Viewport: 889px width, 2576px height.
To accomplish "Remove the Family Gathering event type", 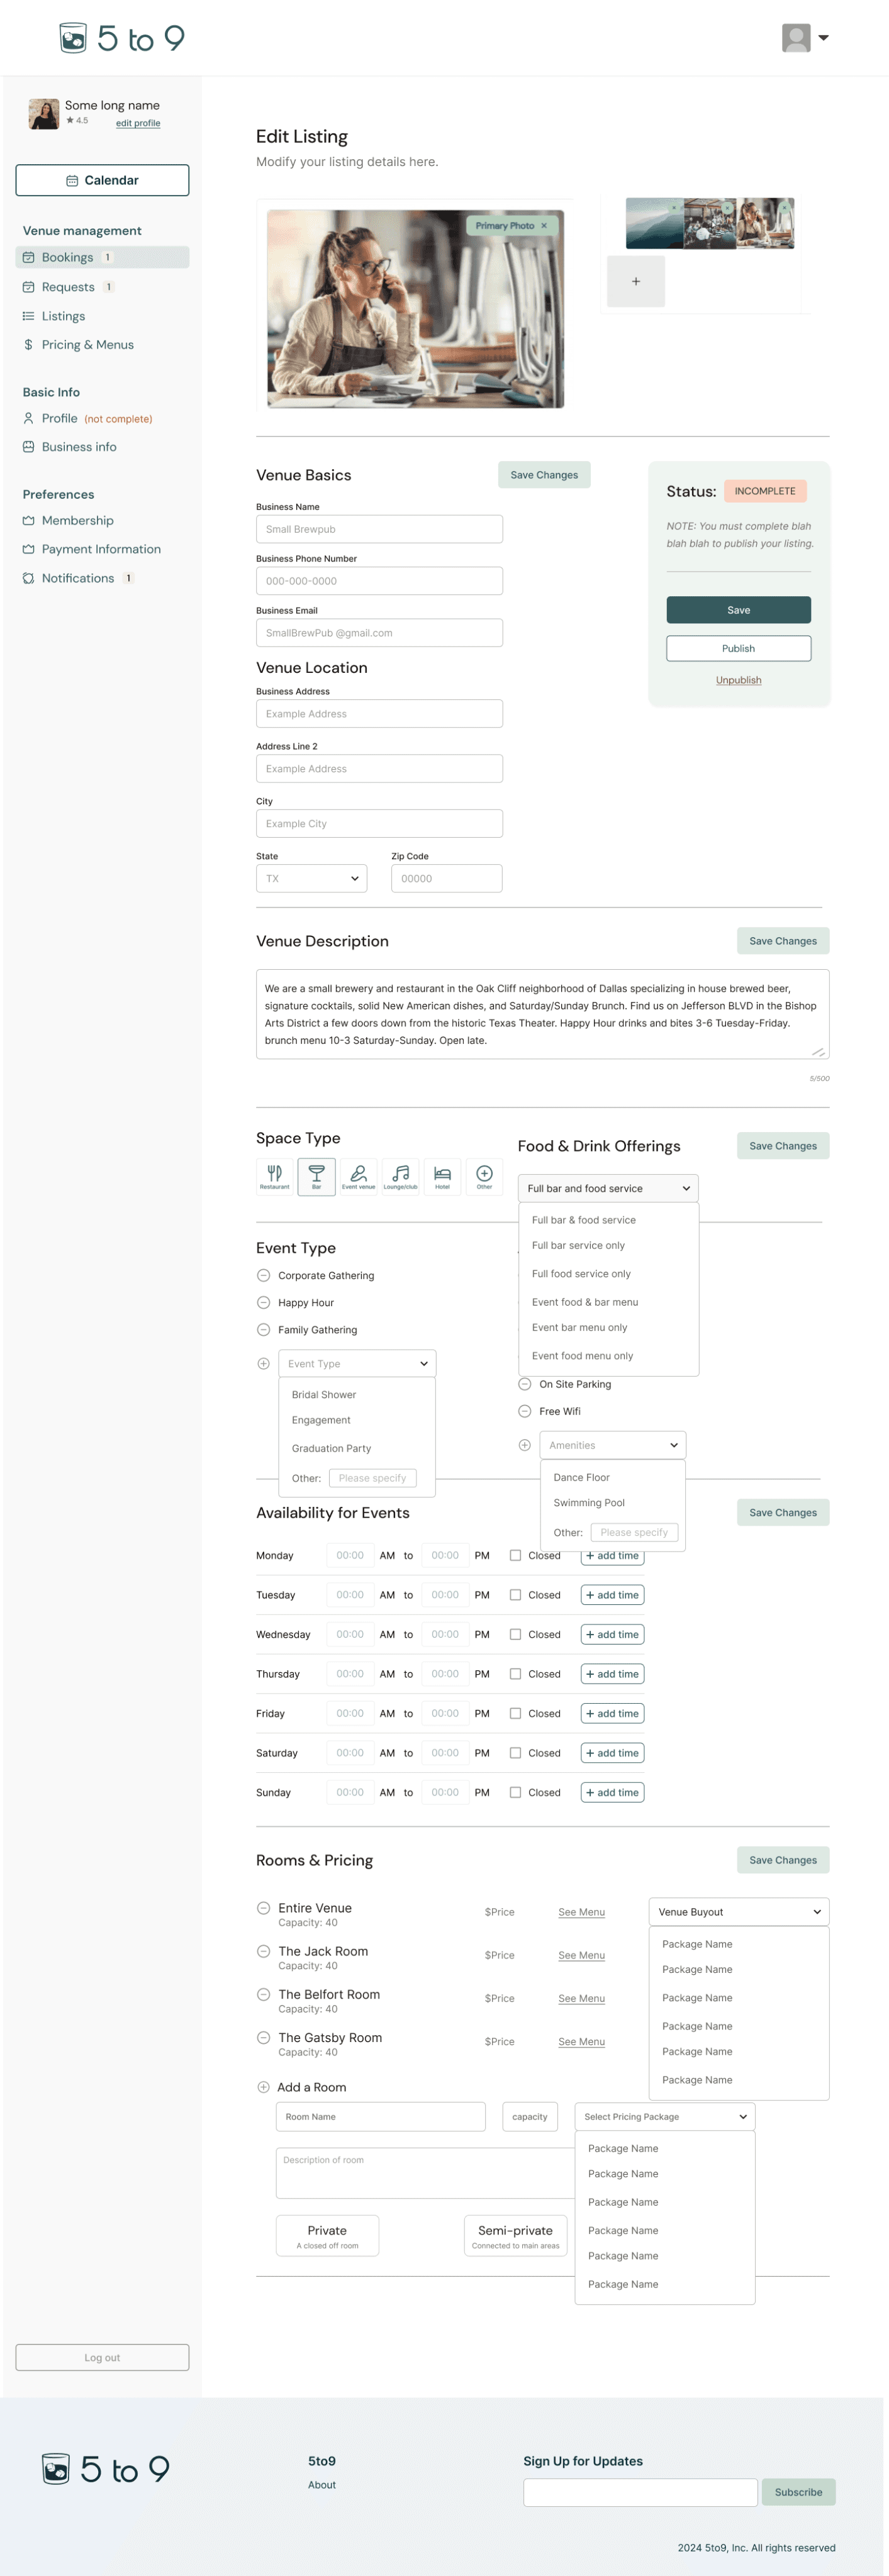I will [x=263, y=1329].
